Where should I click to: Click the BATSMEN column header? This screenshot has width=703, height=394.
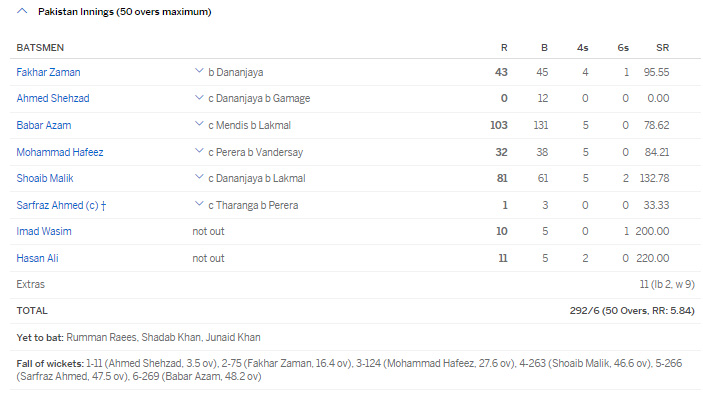40,48
